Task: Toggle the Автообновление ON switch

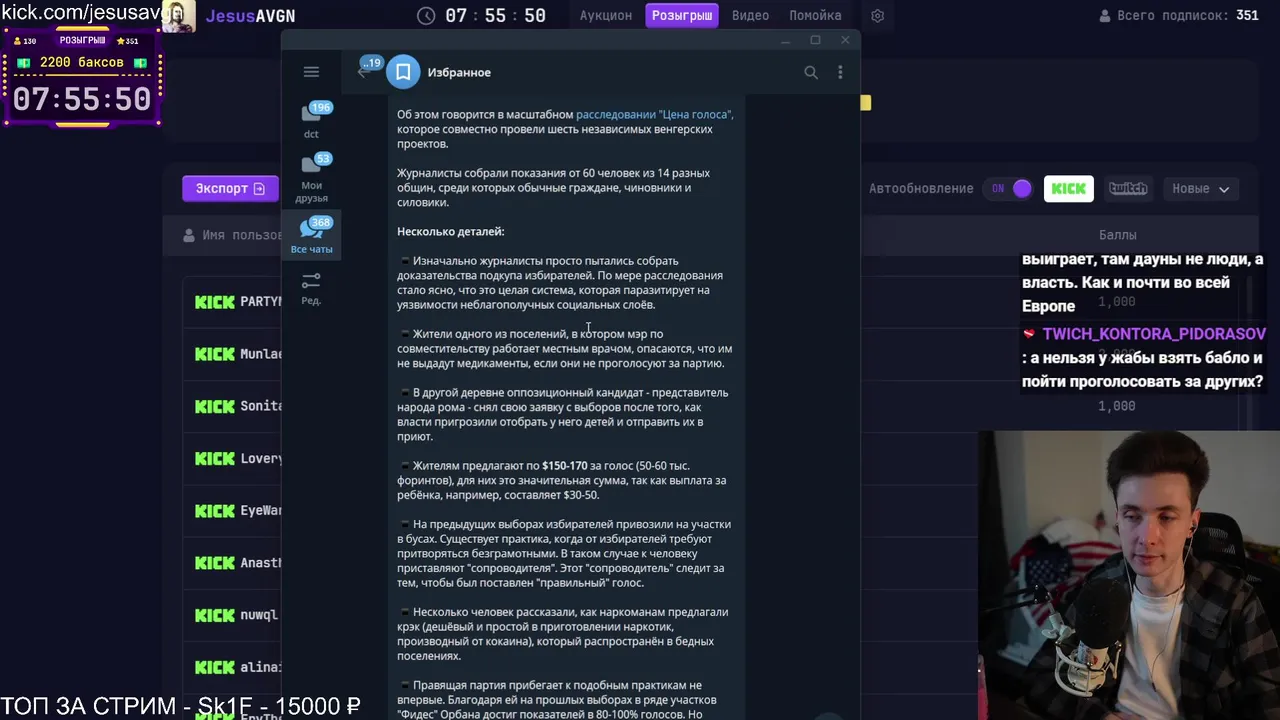Action: click(1011, 188)
